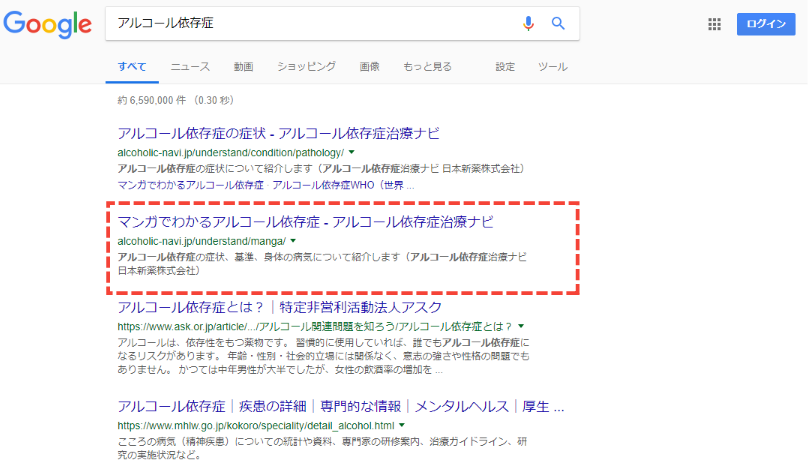Open result アルコール依存症｜疾患の詳細｜専門的な情報
808x469 pixels.
341,407
